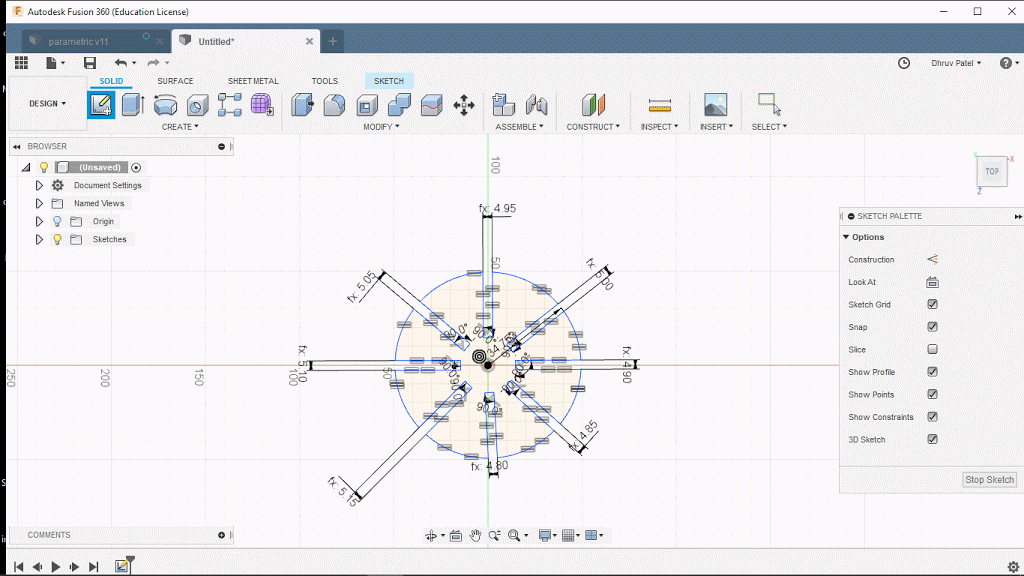Select the Rectangular Pattern tool

[x=229, y=105]
